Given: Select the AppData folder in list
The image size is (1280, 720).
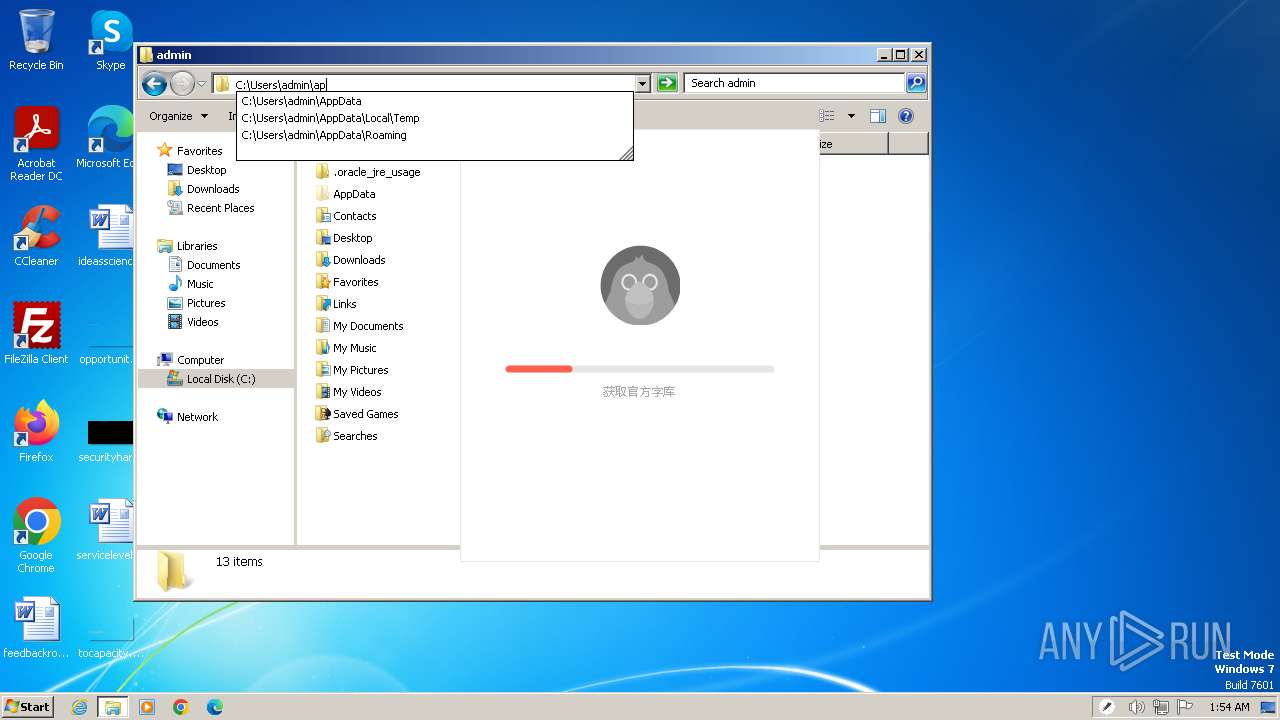Looking at the screenshot, I should (345, 194).
